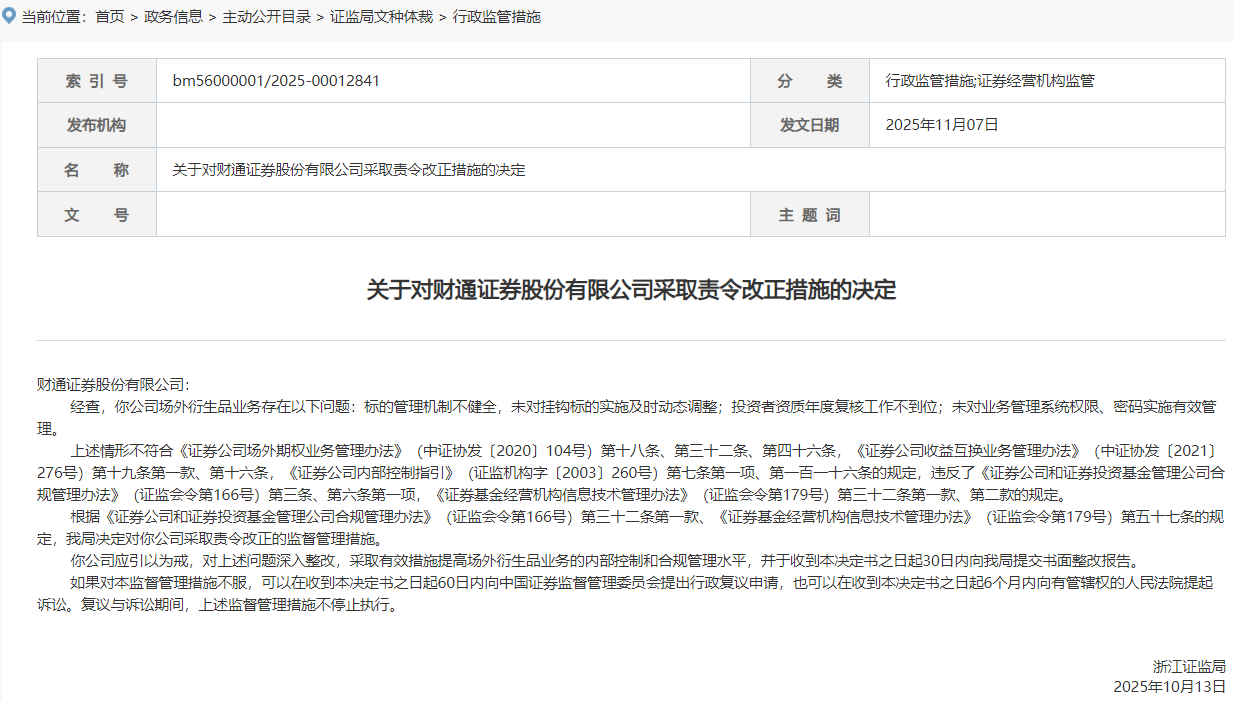
Task: Click the 发布机构 label cell
Action: click(x=97, y=124)
